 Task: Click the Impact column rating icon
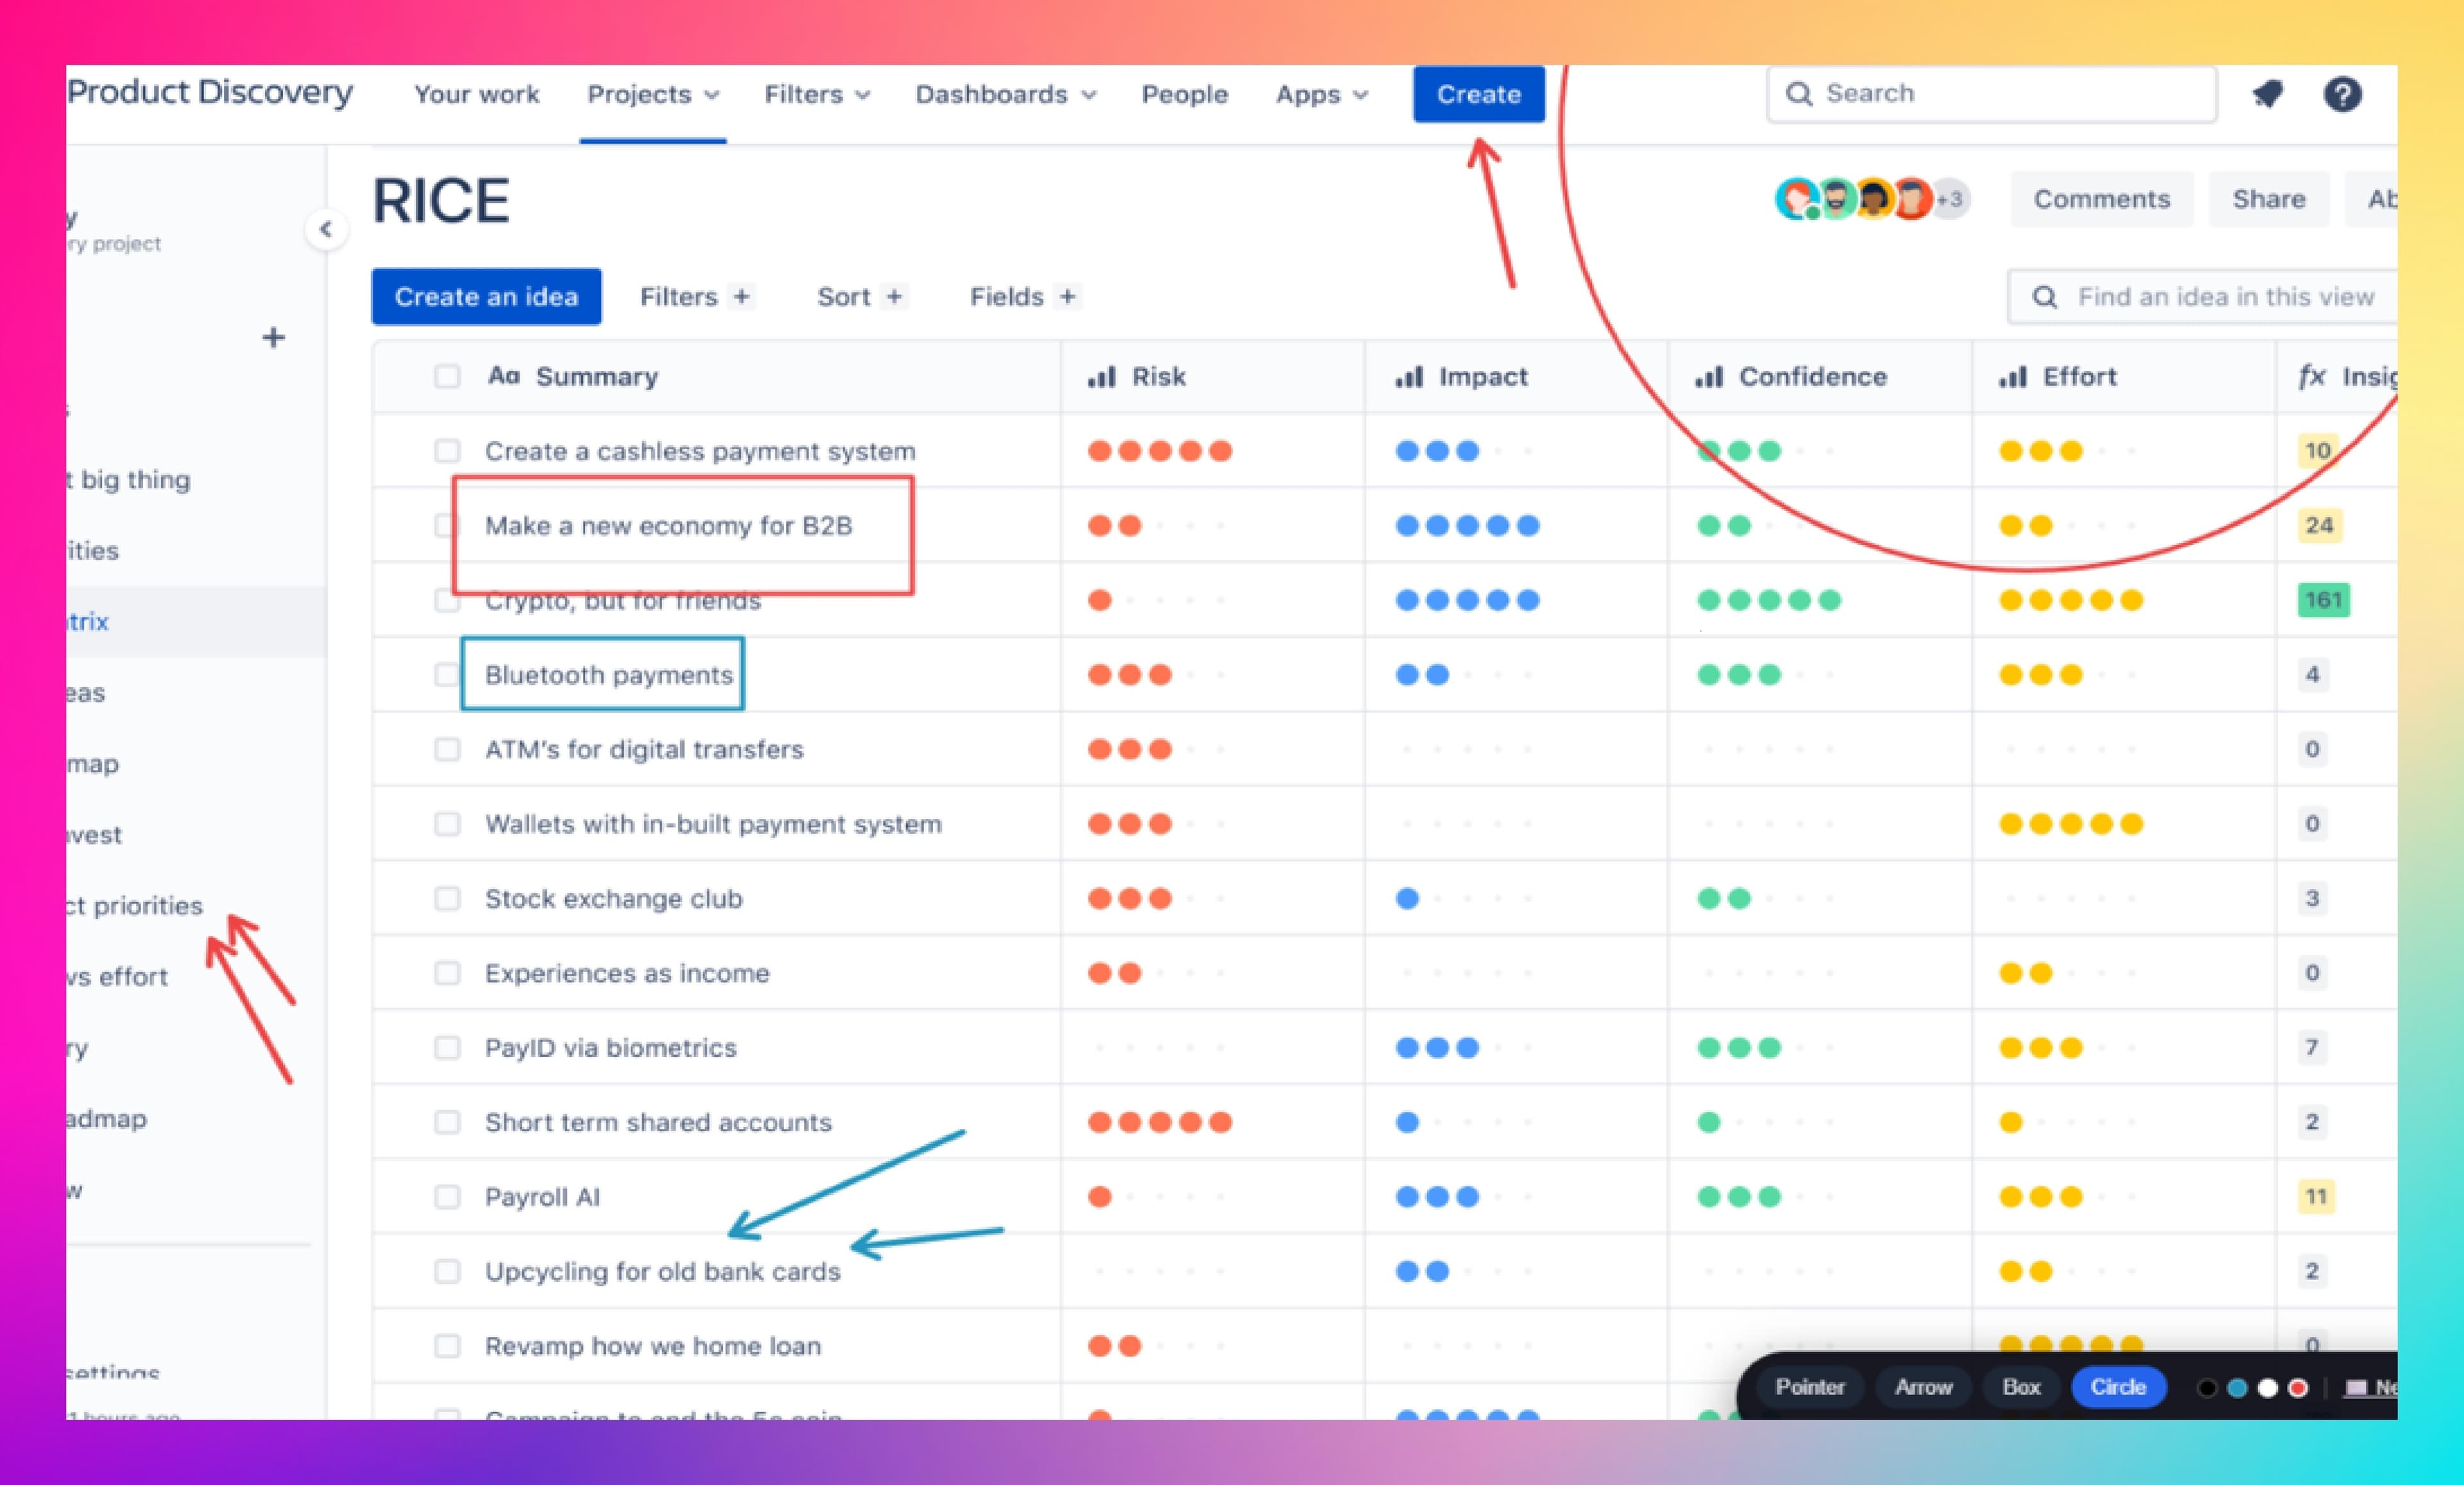(1409, 377)
